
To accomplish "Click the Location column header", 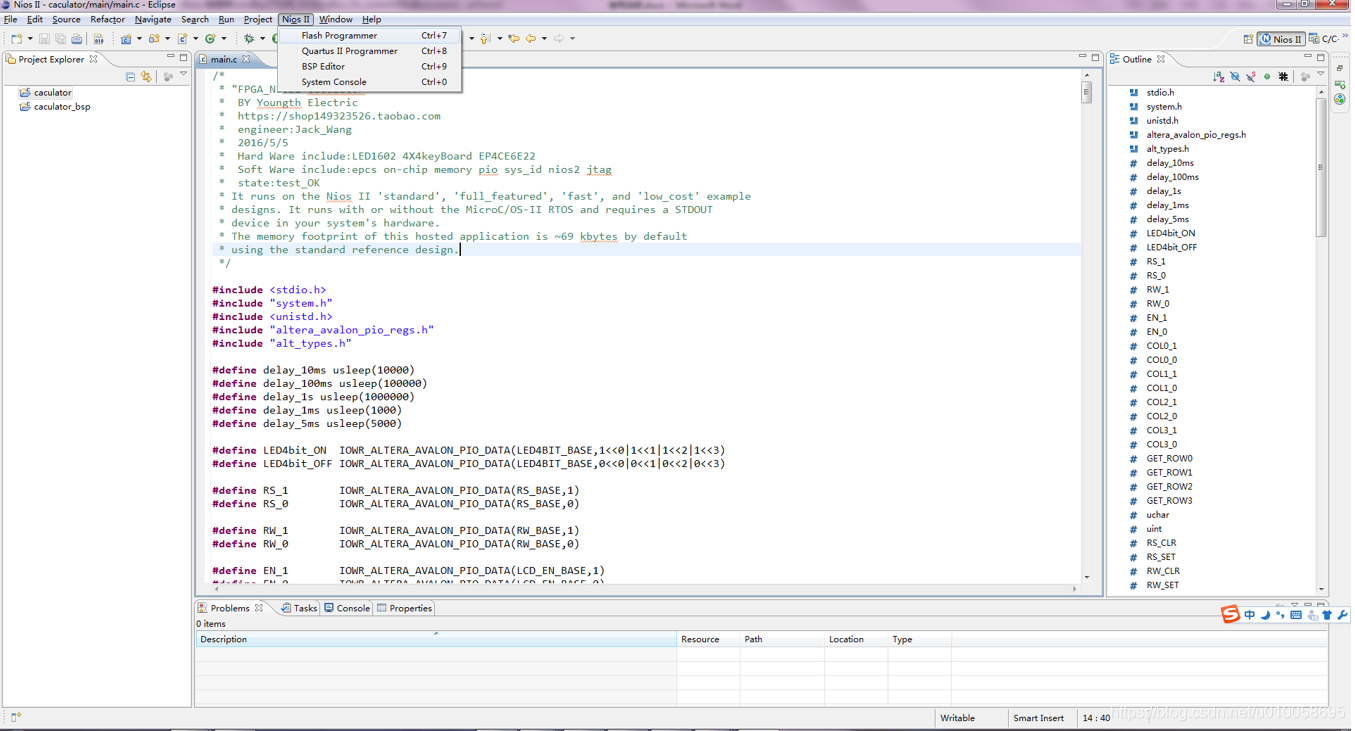I will coord(855,639).
